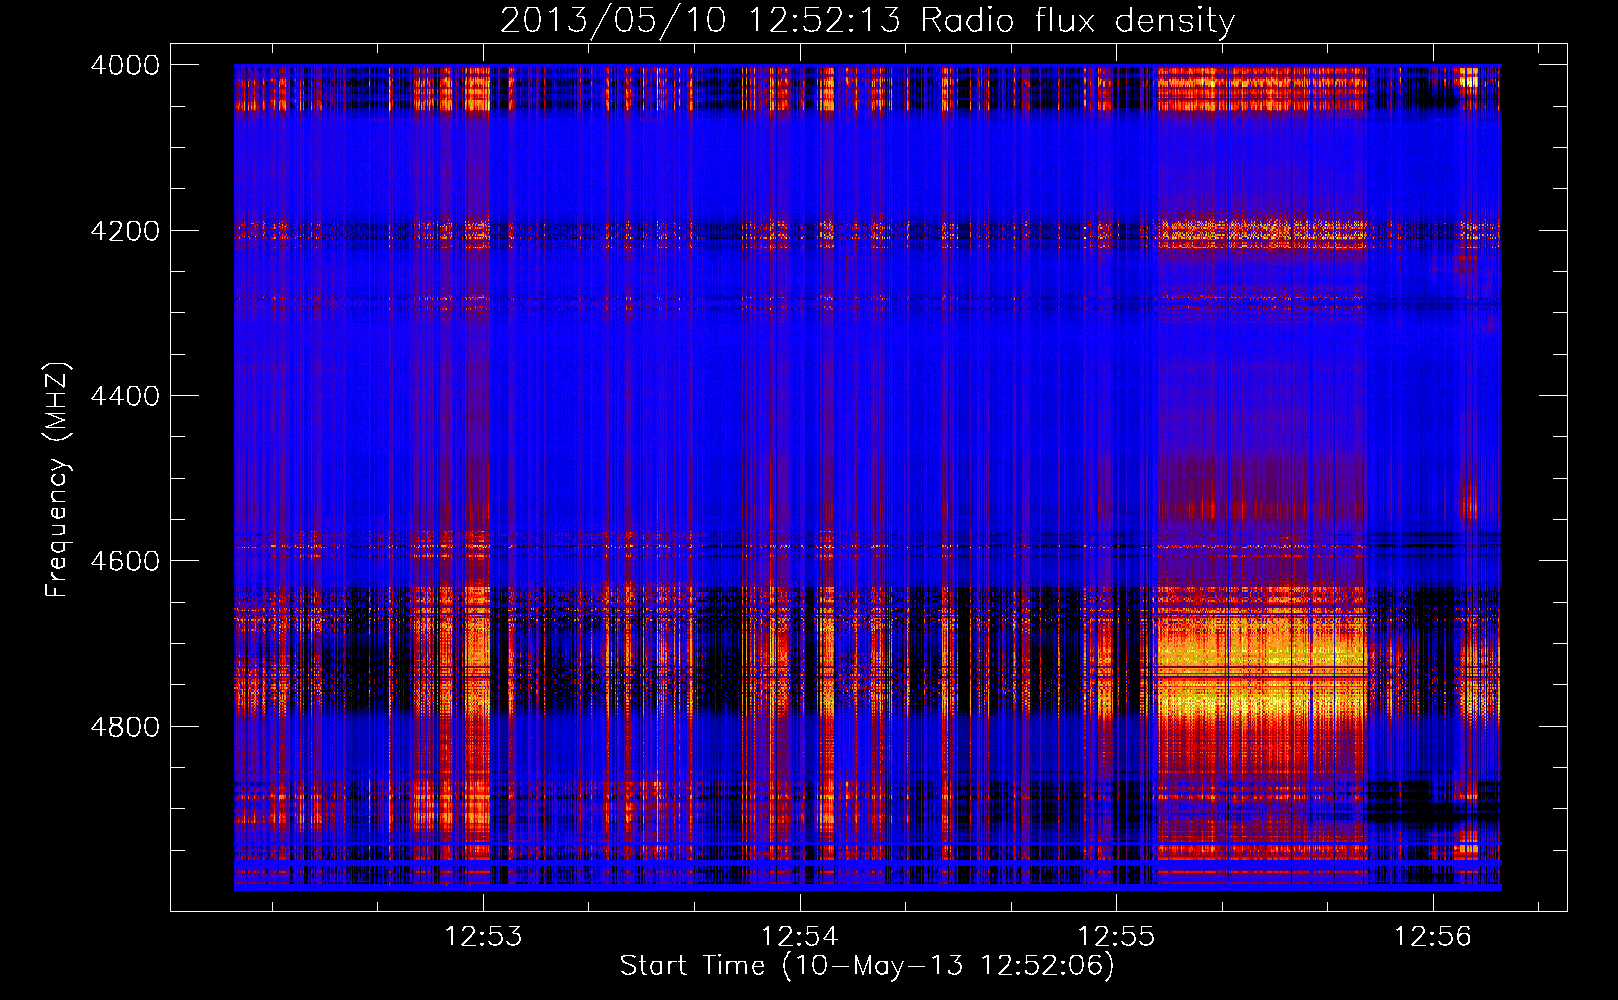Click the 12:54 time axis label

coord(800,937)
